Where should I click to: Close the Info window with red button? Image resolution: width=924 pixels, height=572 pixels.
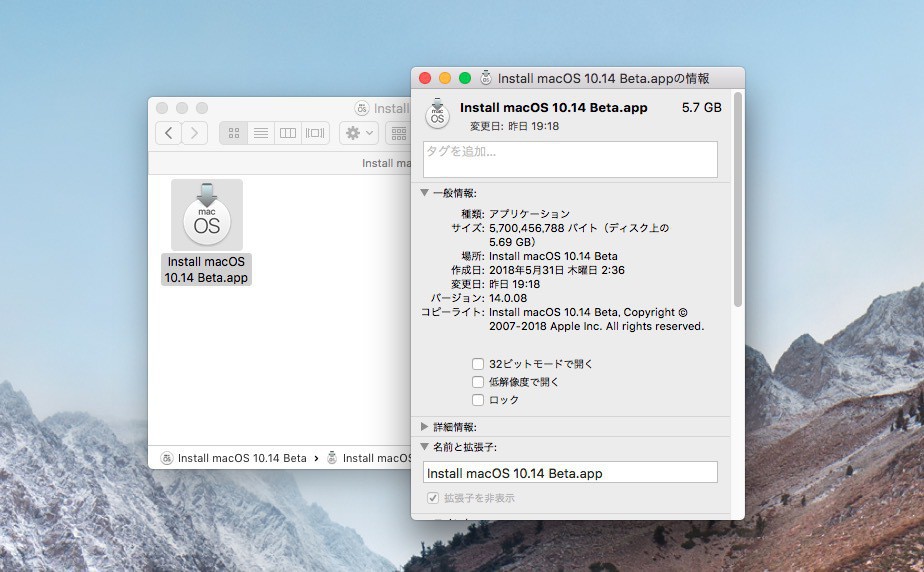(x=425, y=78)
